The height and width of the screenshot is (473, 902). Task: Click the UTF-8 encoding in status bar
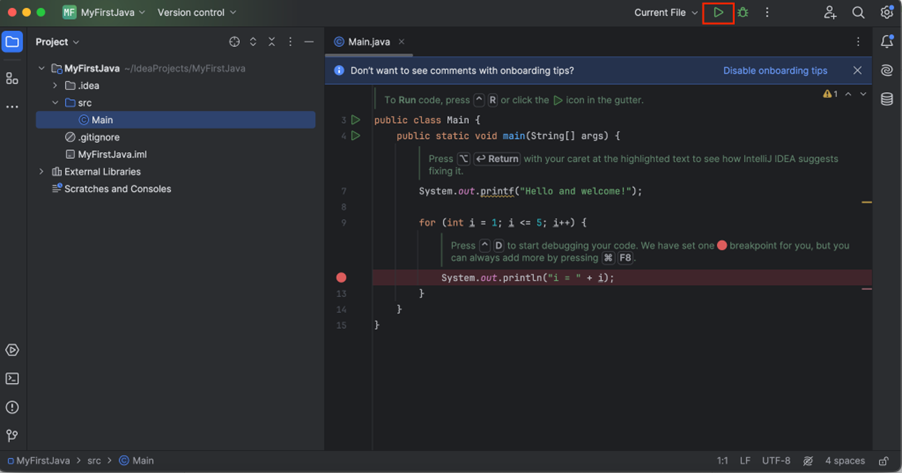click(776, 461)
